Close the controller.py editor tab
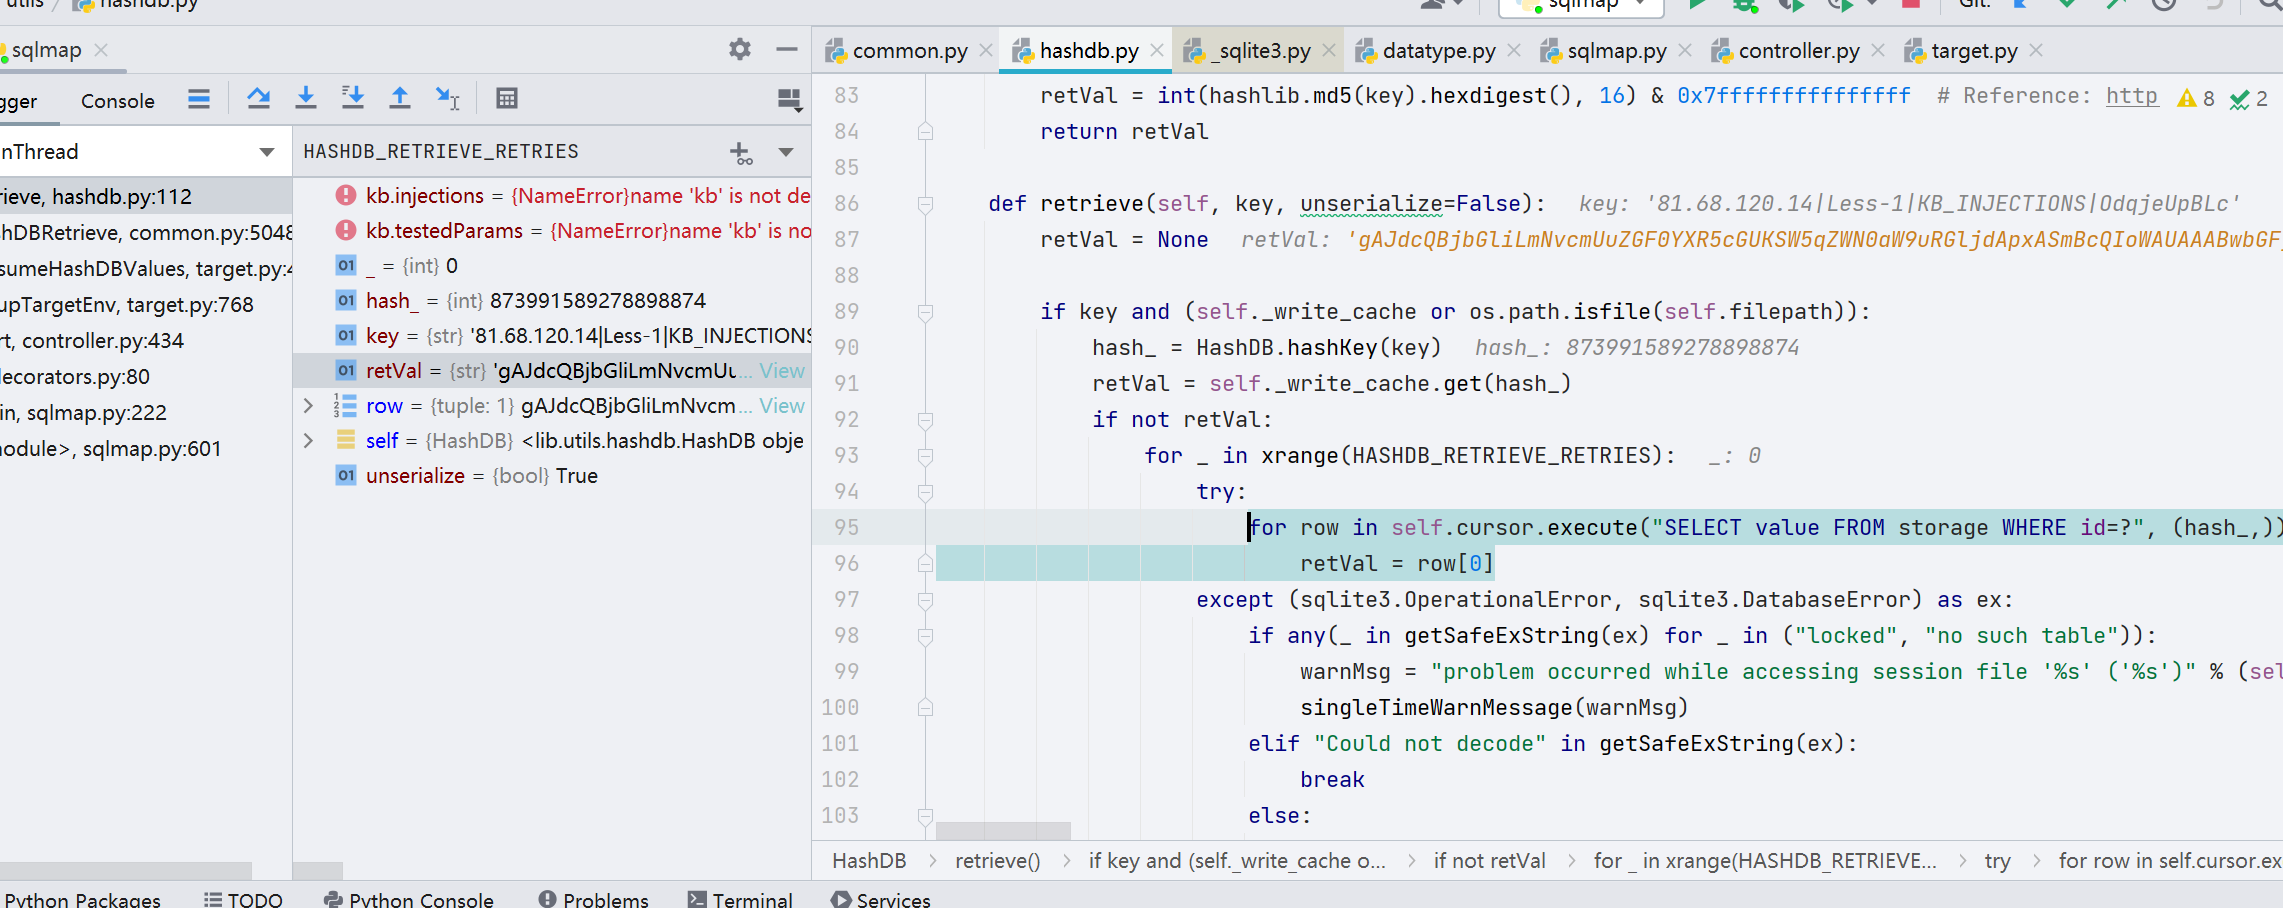 (x=1878, y=50)
